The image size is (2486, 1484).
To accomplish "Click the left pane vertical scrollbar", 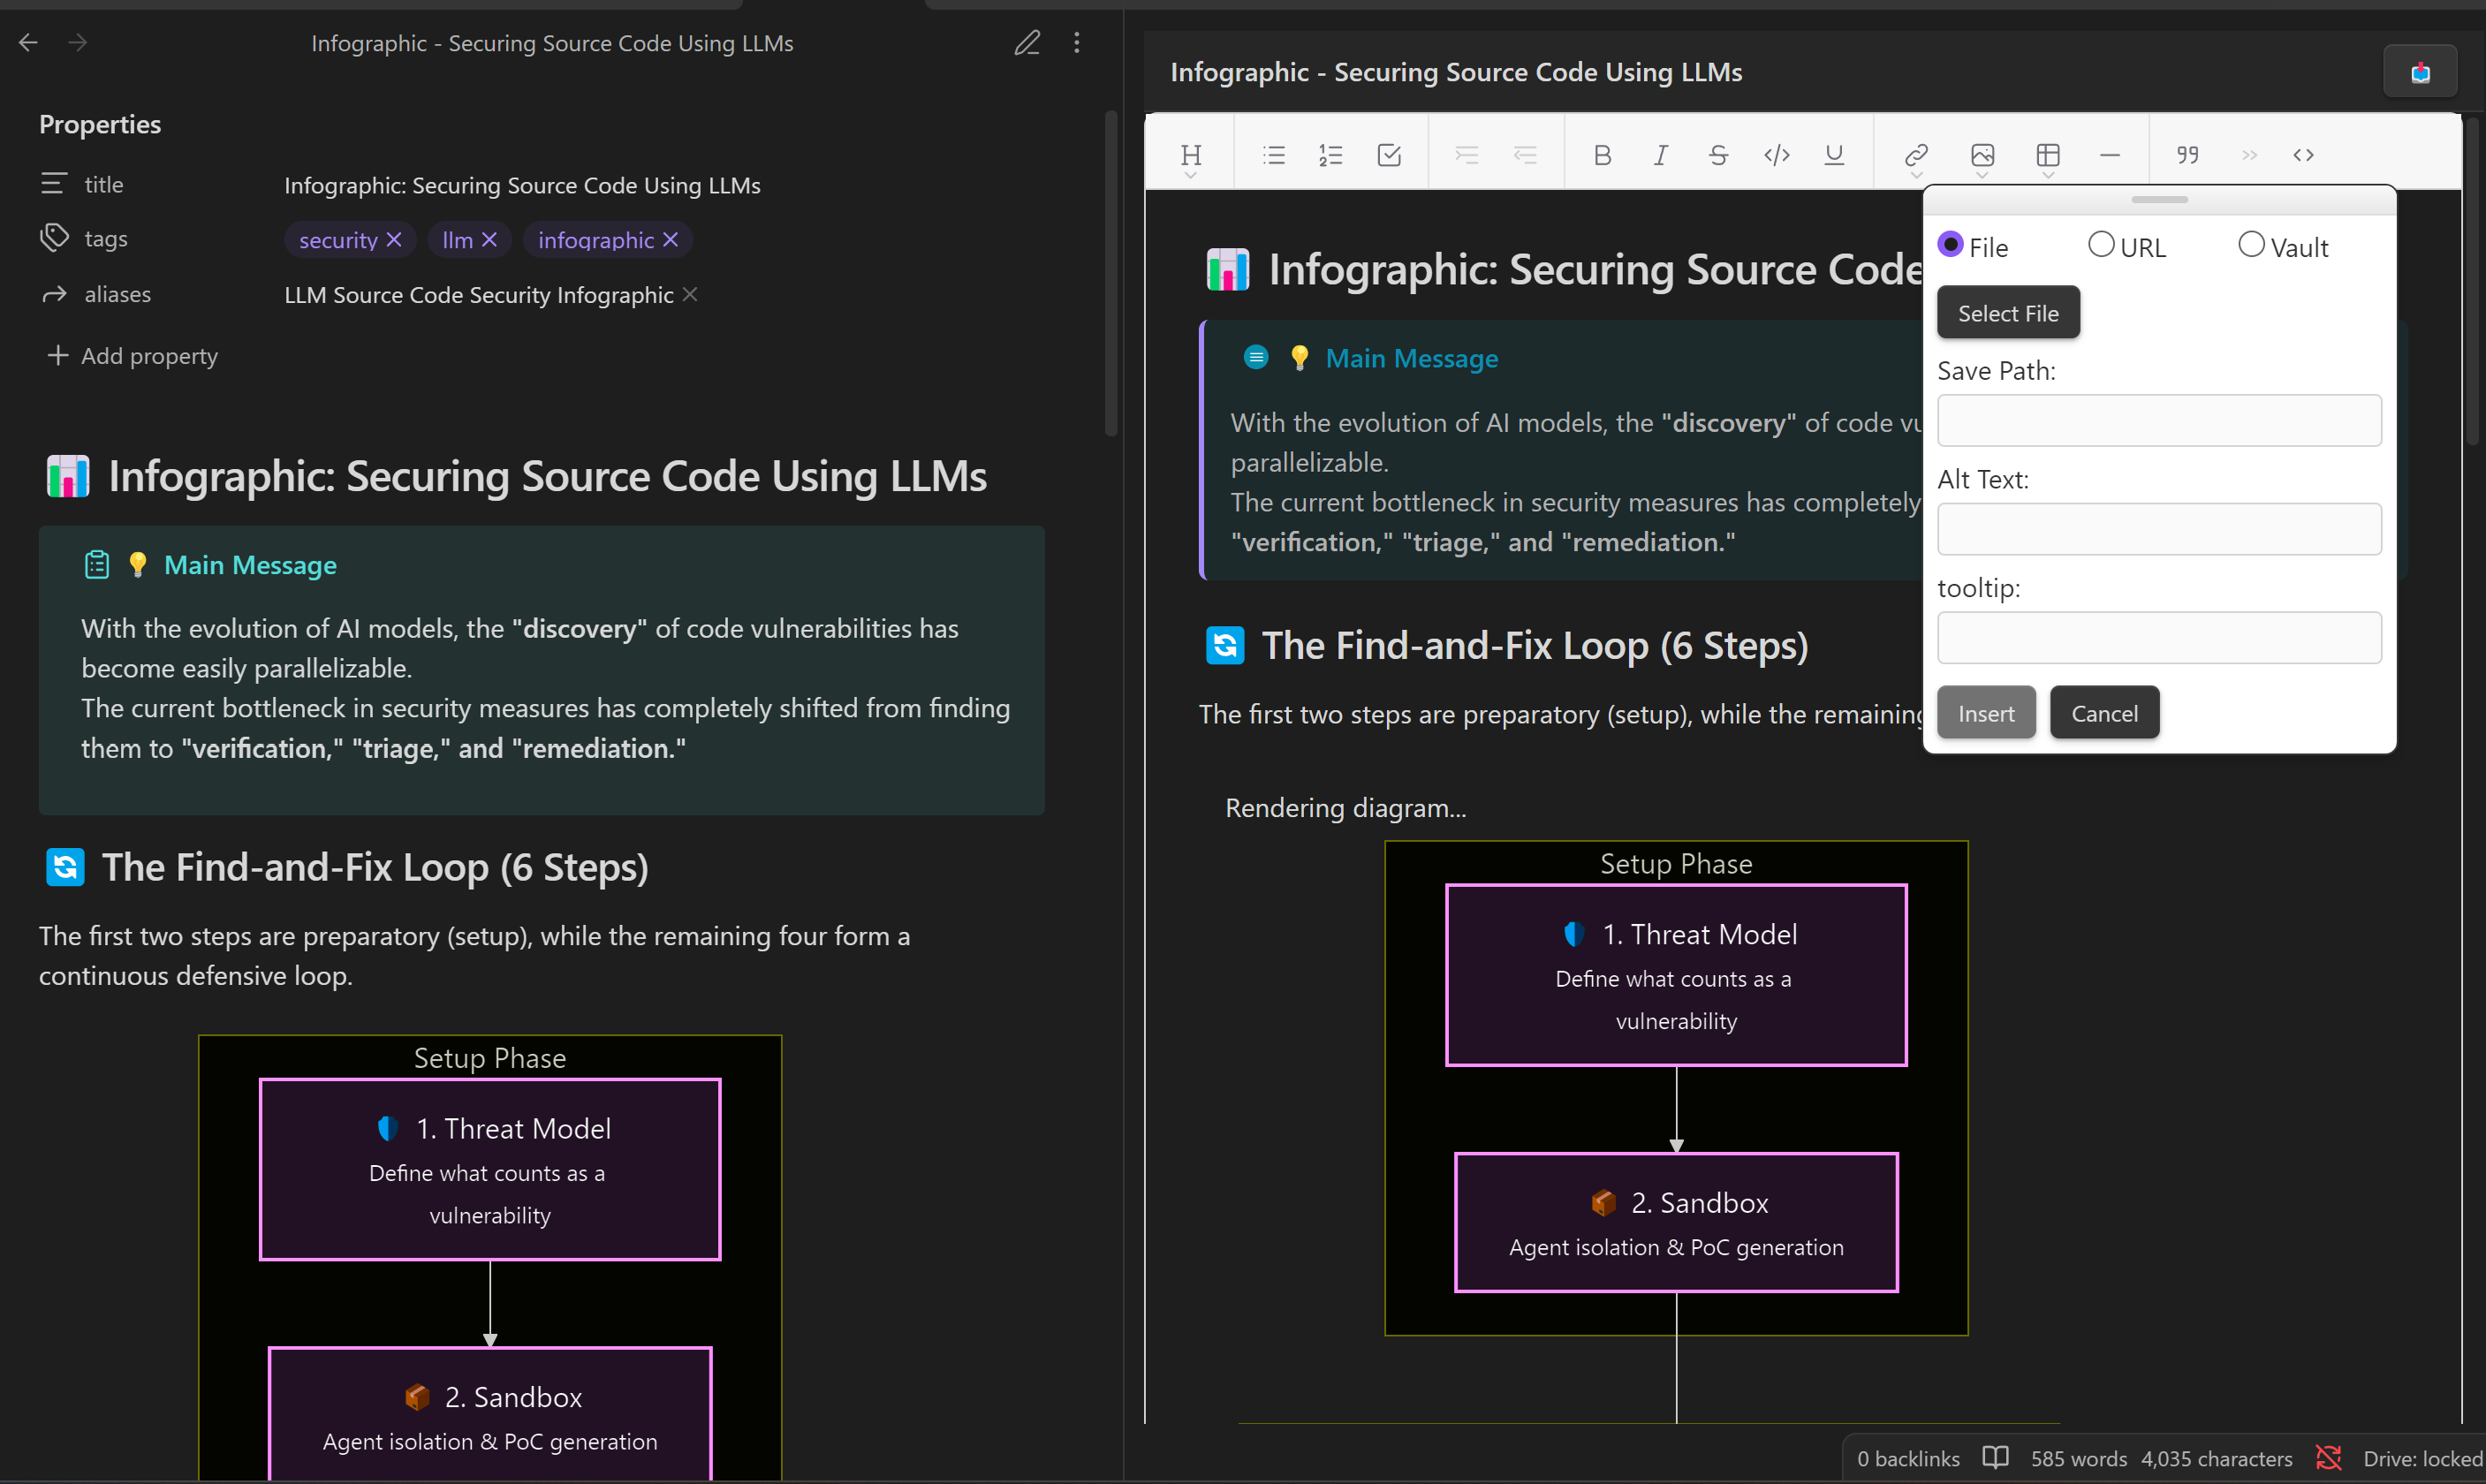I will click(x=1110, y=272).
